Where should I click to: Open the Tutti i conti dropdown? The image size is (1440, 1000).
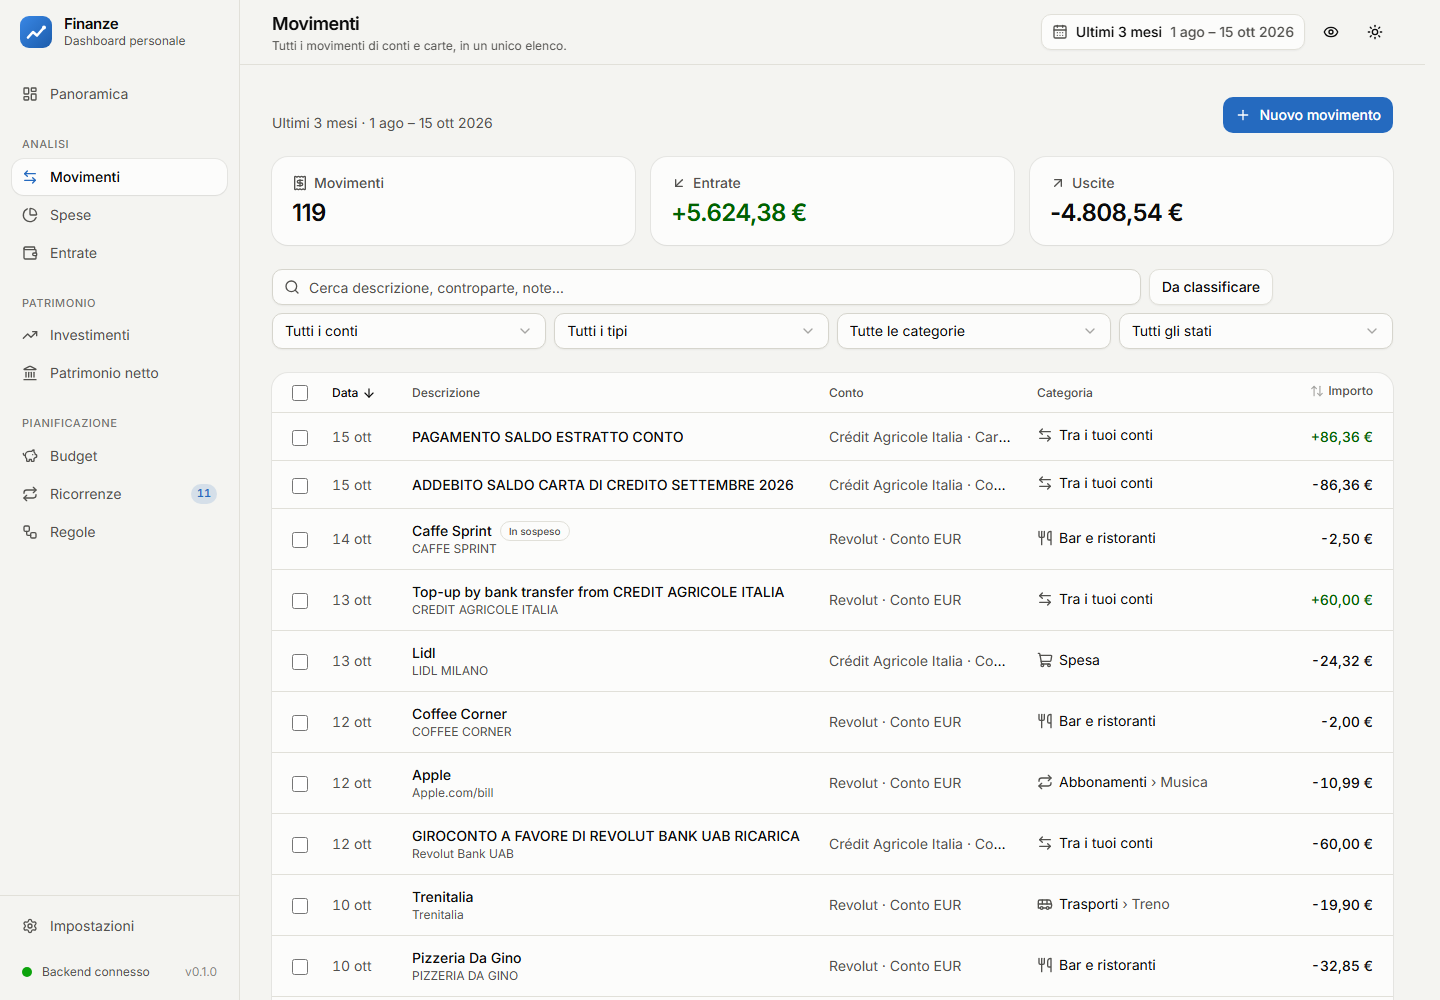(x=409, y=331)
